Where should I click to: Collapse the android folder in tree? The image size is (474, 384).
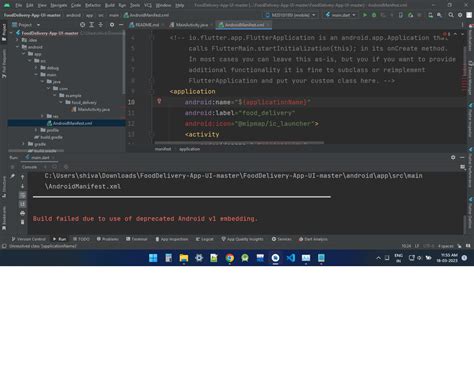point(18,47)
